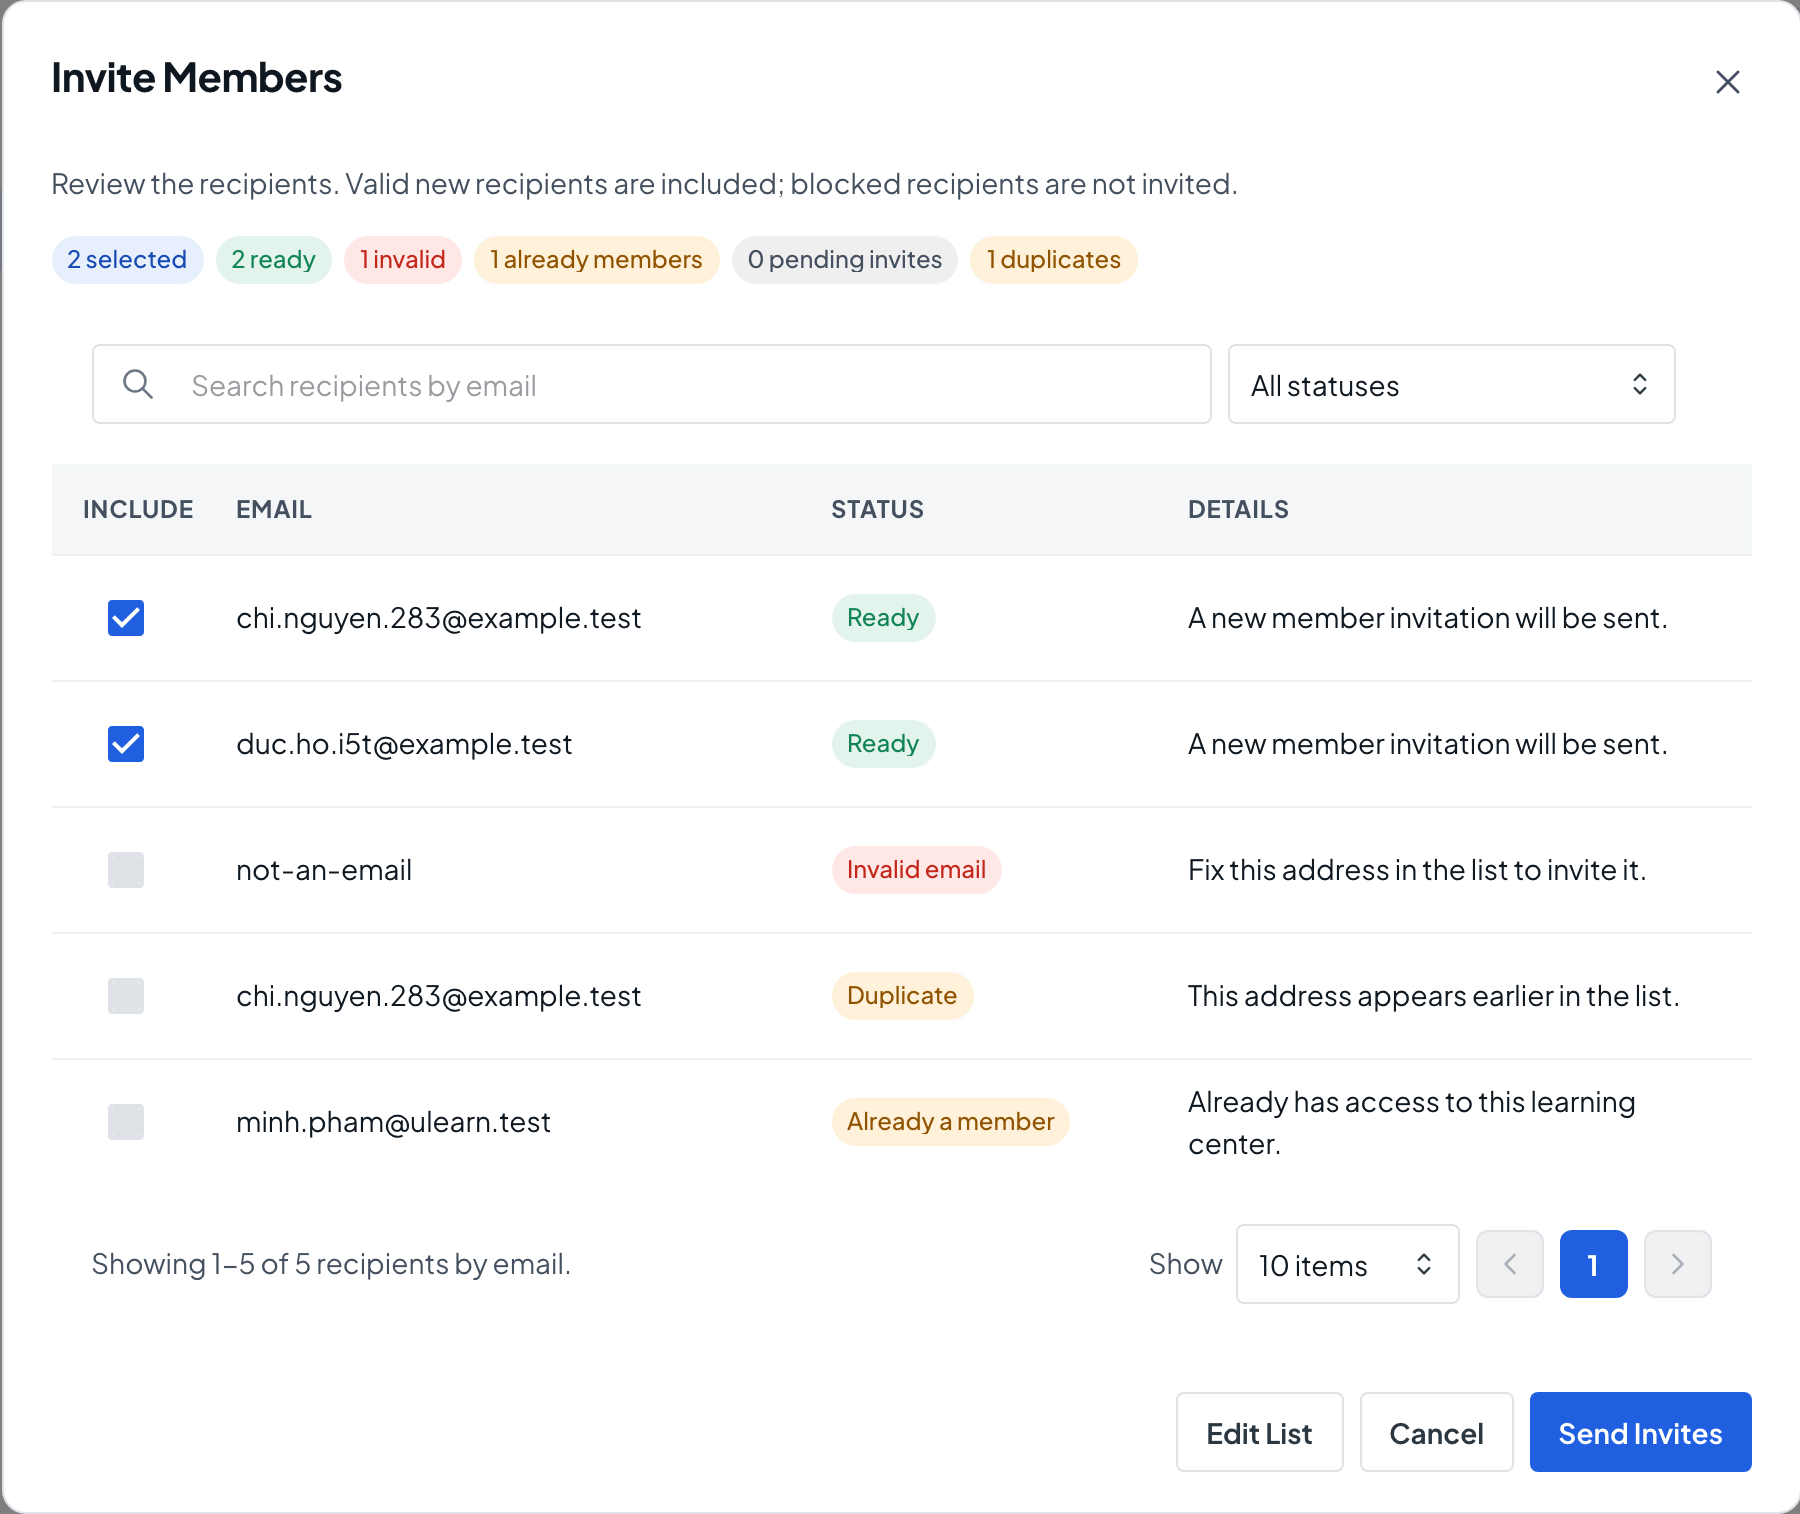Screen dimensions: 1800x1514
Task: Click the Cancel button
Action: coord(1436,1432)
